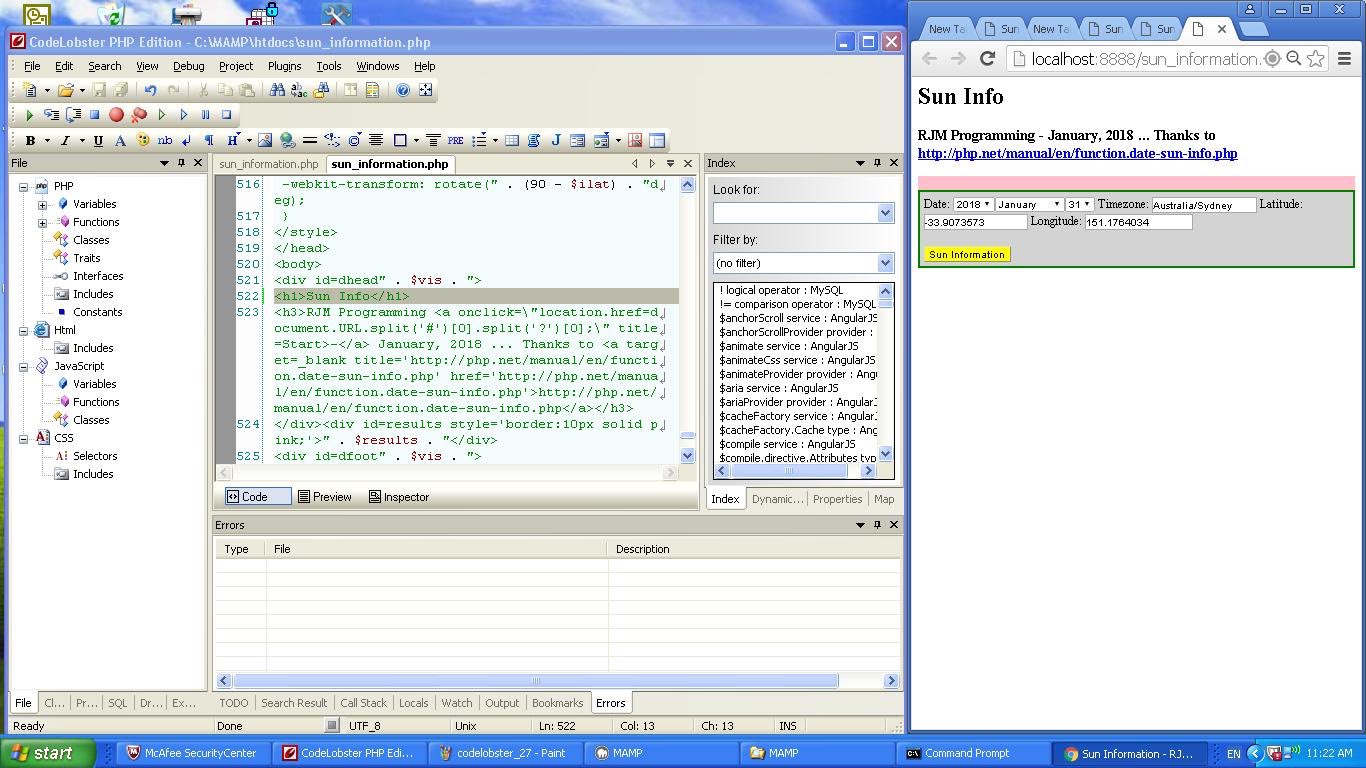Bookmark page with Chrome star icon
The image size is (1366, 768).
pyautogui.click(x=1316, y=59)
